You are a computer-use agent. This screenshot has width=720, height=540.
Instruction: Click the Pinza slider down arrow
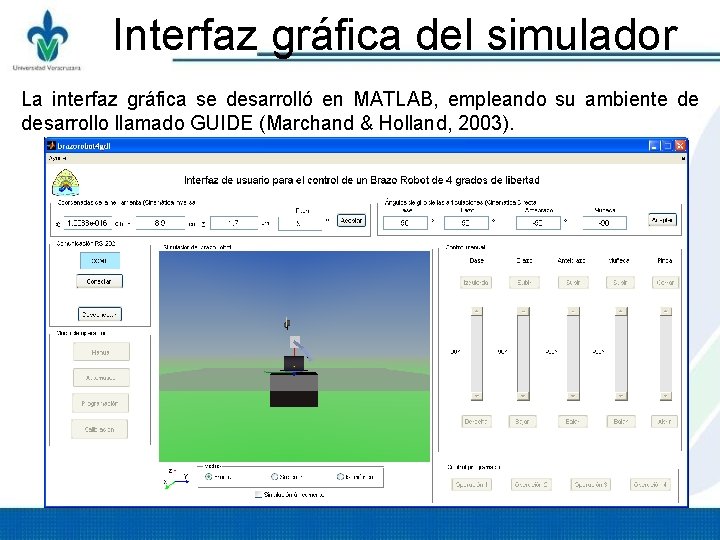(x=666, y=396)
